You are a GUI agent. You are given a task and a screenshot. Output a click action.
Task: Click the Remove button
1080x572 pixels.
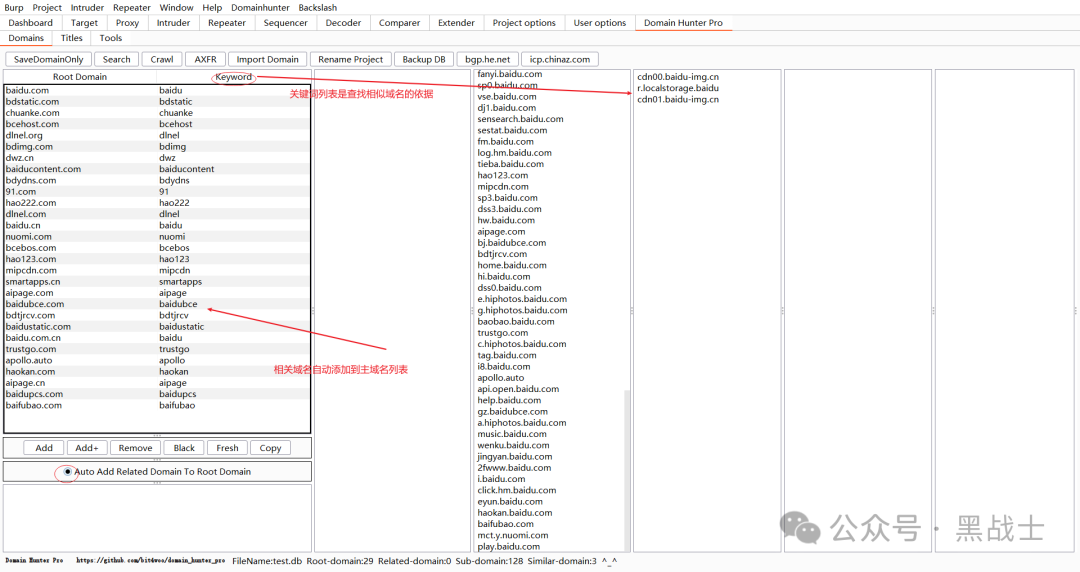135,448
